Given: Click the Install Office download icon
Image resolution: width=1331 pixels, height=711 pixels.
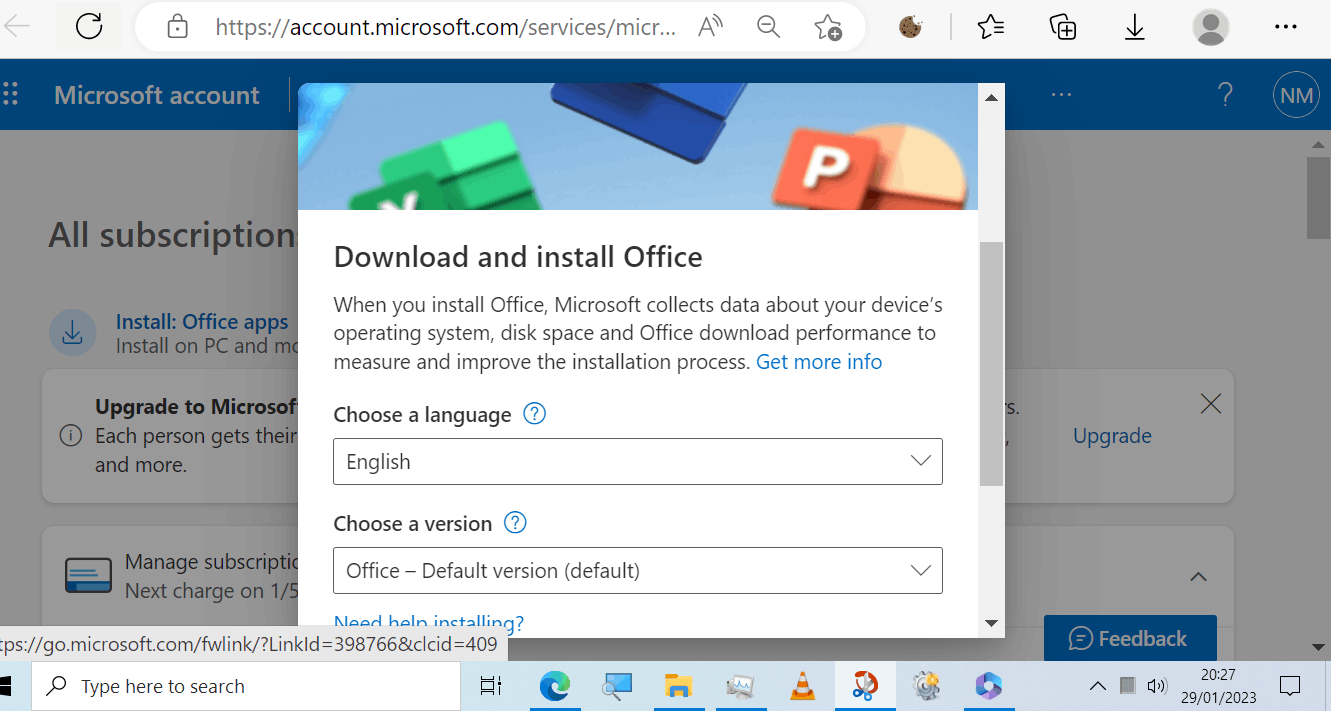Looking at the screenshot, I should (x=73, y=334).
